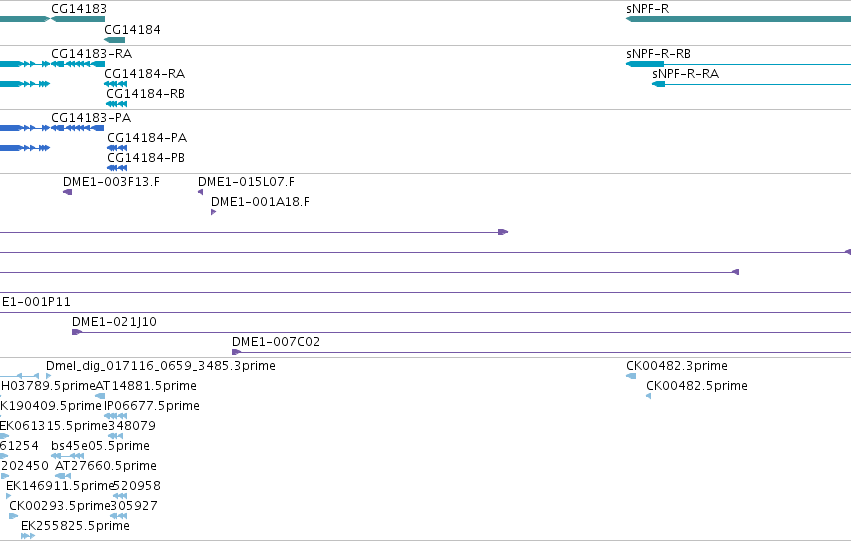This screenshot has width=851, height=541.
Task: Select the EK255825.5prime EST arrows
Action: [x=28, y=536]
